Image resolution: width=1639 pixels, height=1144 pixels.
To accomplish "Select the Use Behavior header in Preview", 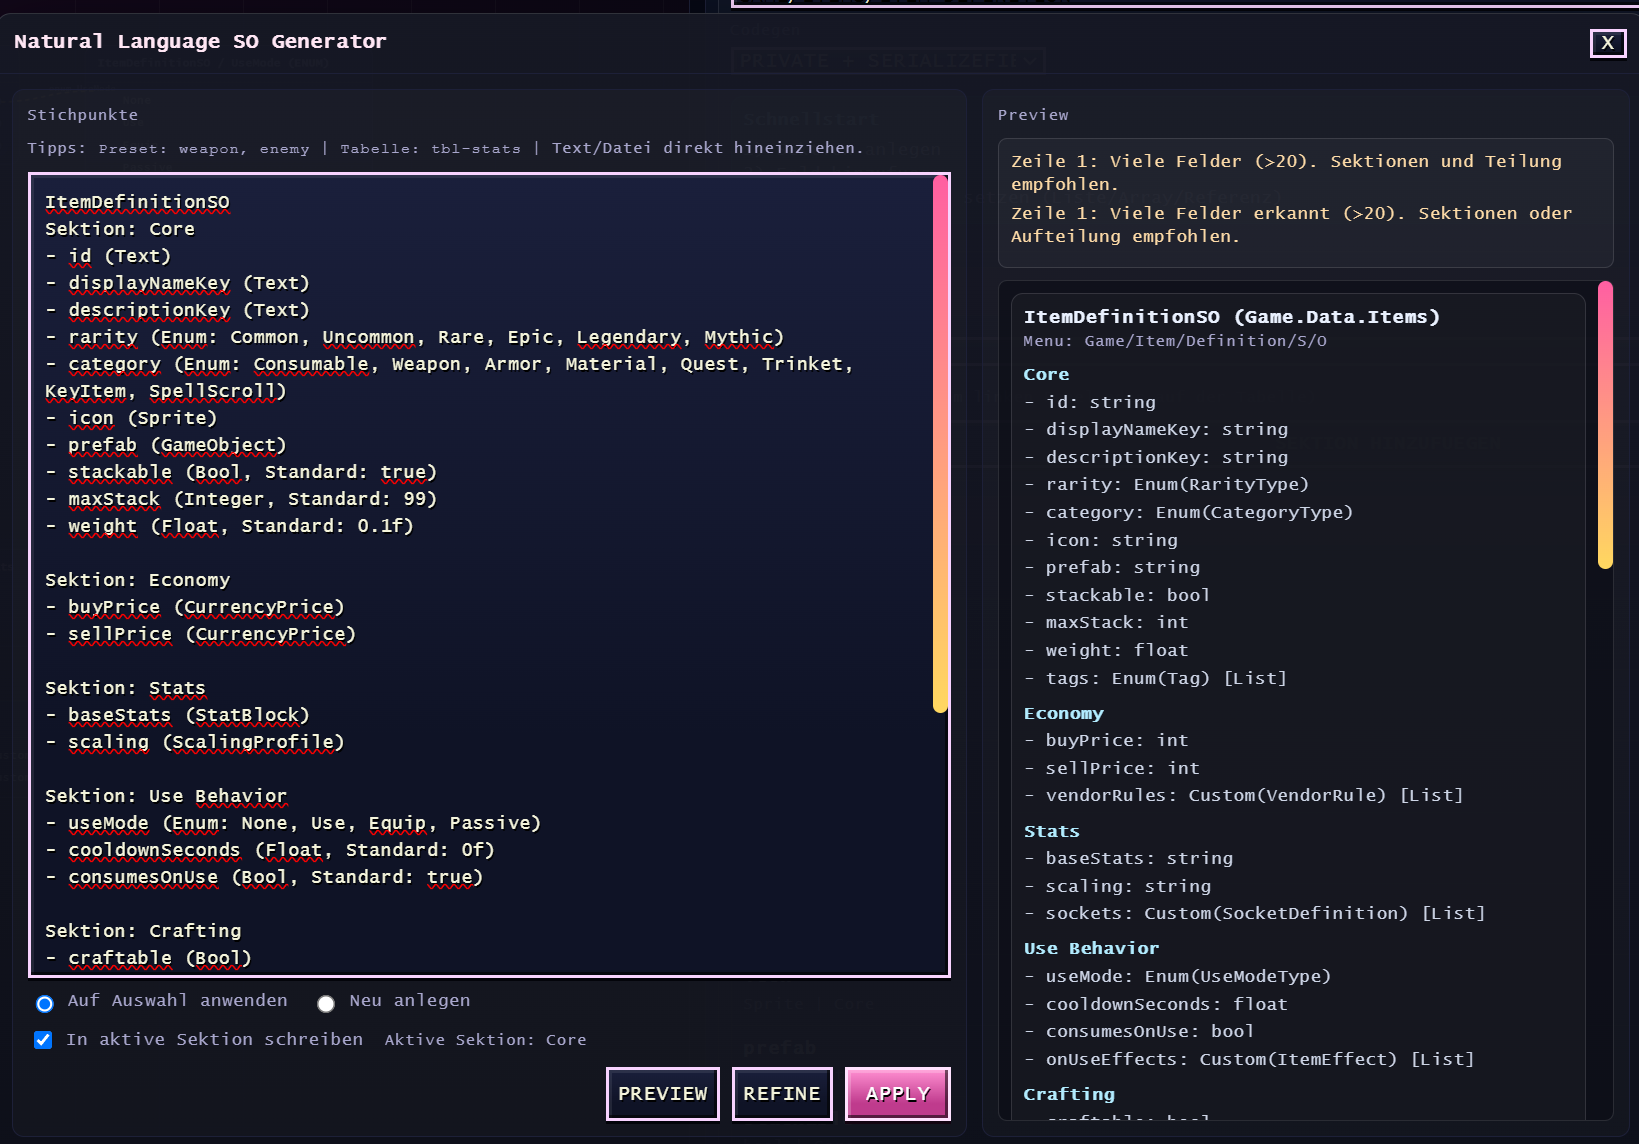I will pyautogui.click(x=1091, y=948).
